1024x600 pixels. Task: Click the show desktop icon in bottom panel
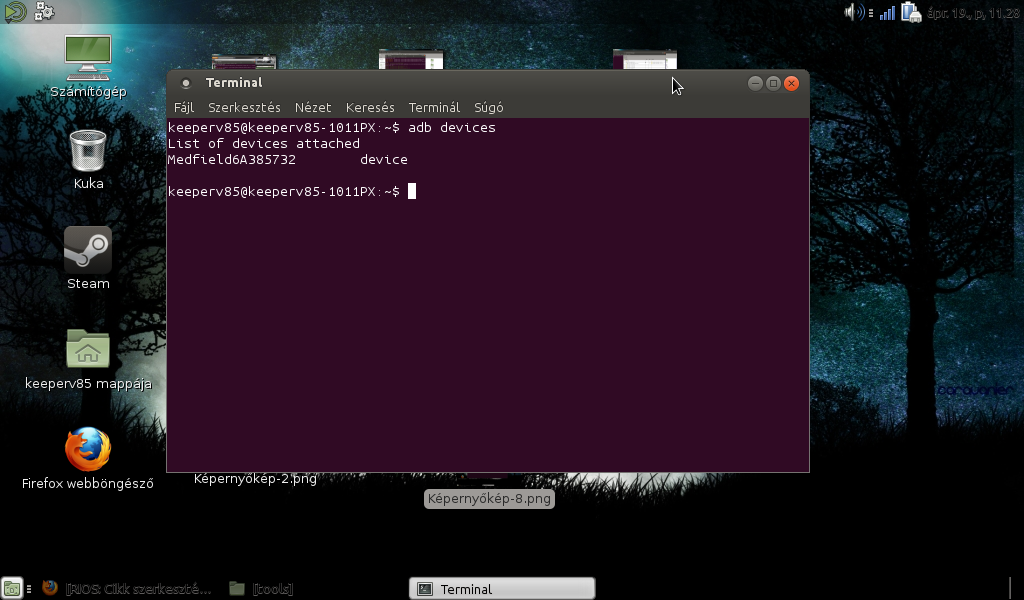[12, 588]
